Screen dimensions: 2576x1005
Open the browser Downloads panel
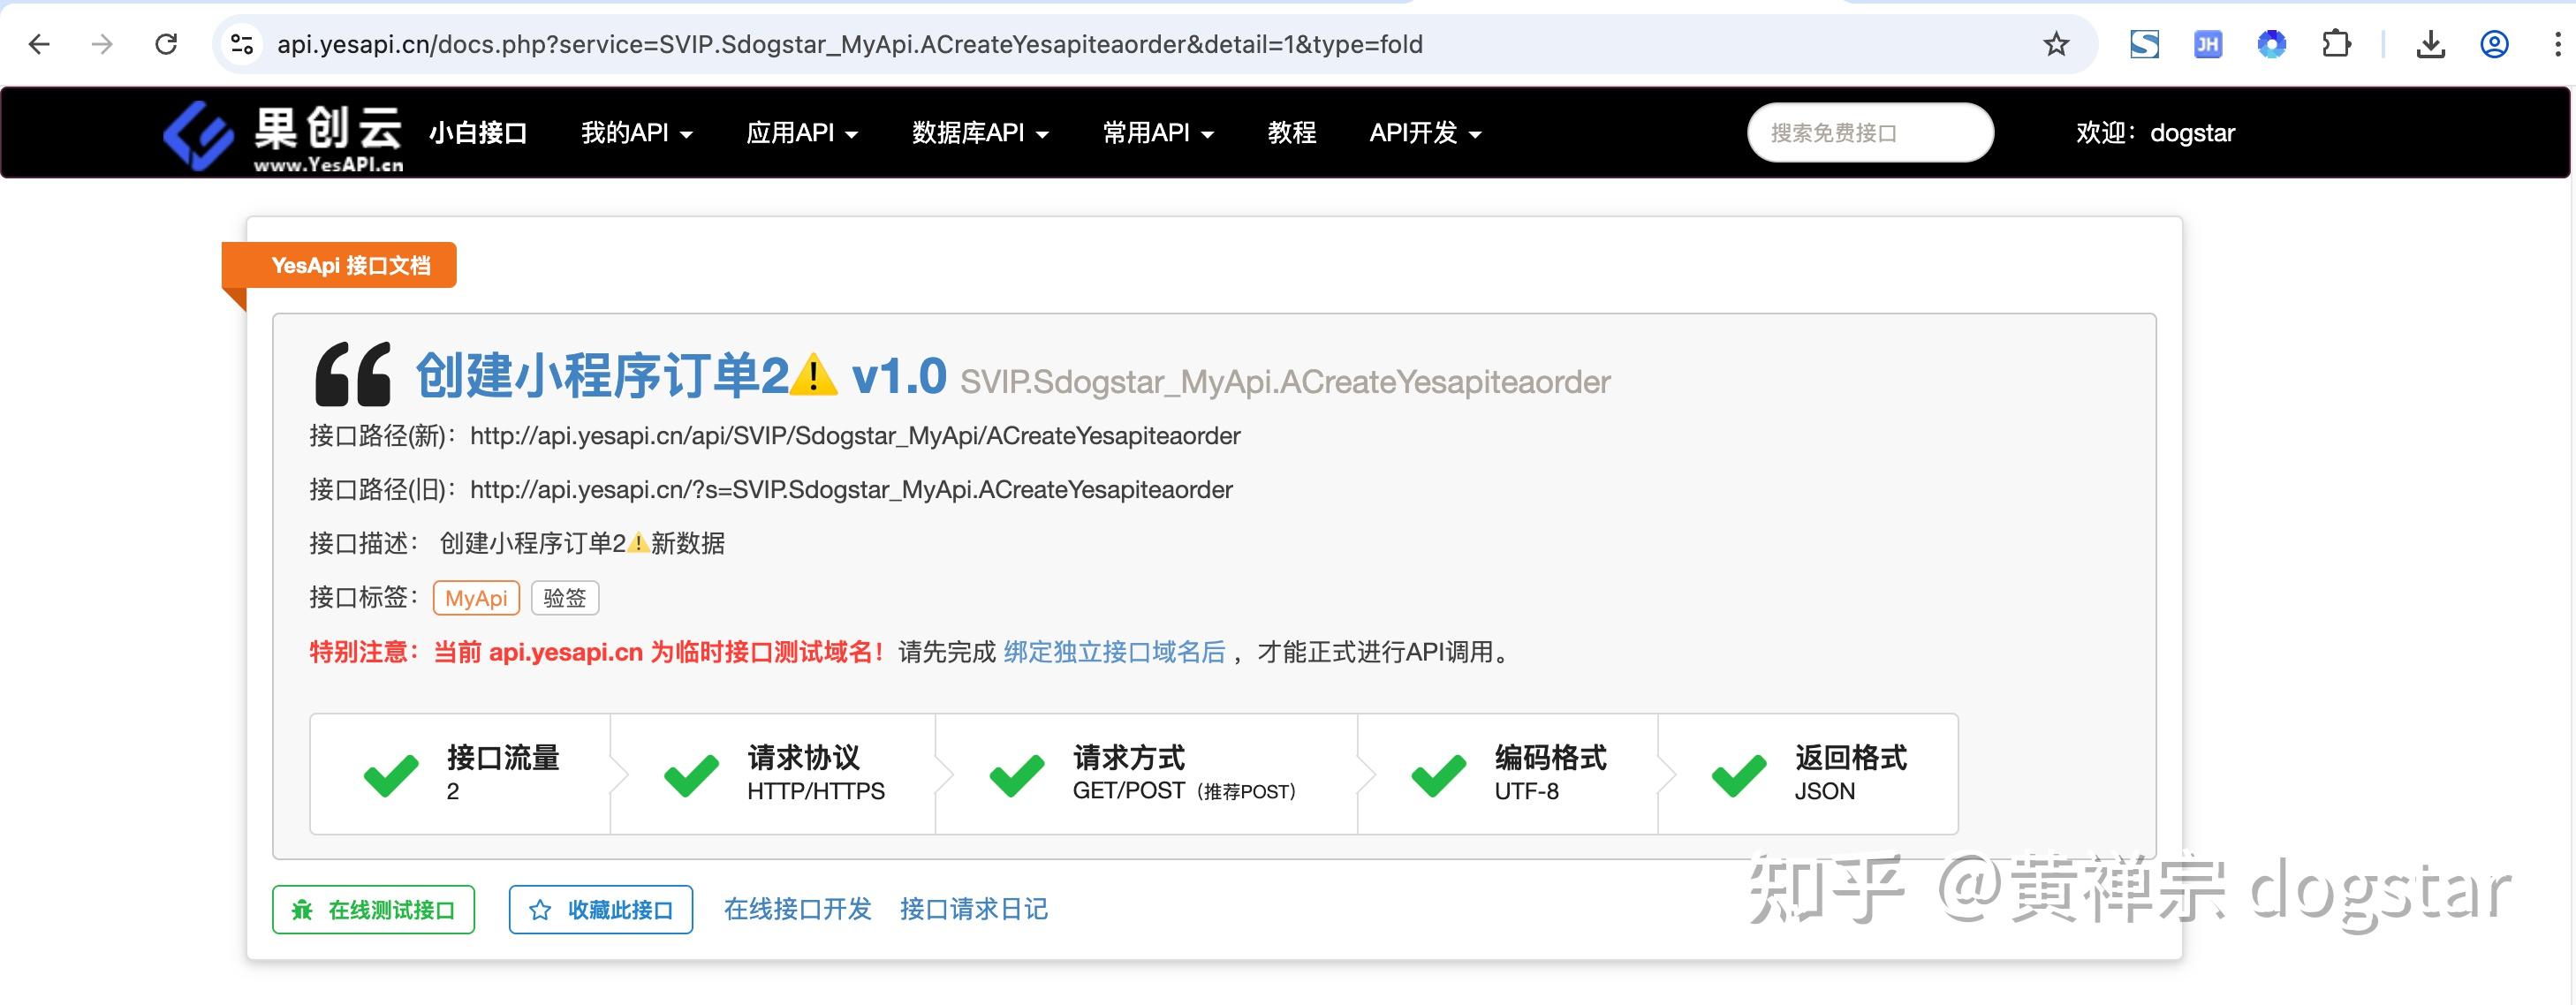point(2429,44)
